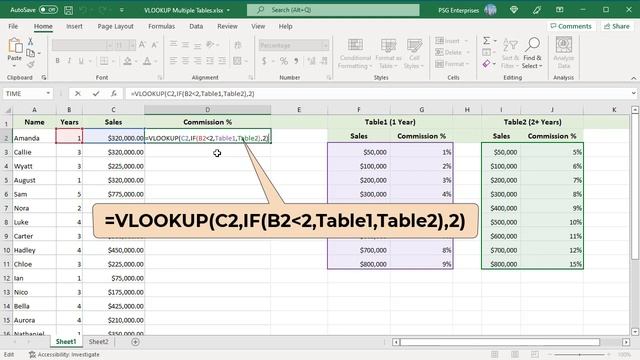
Task: Click the Percent Style icon
Action: (284, 61)
